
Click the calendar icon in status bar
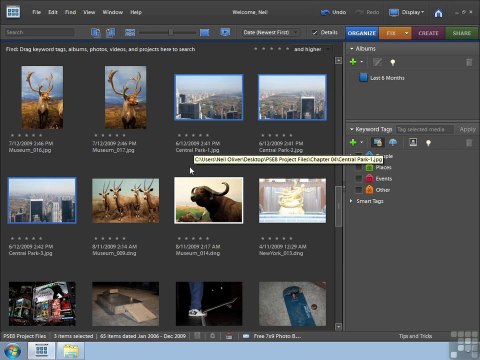point(229,336)
